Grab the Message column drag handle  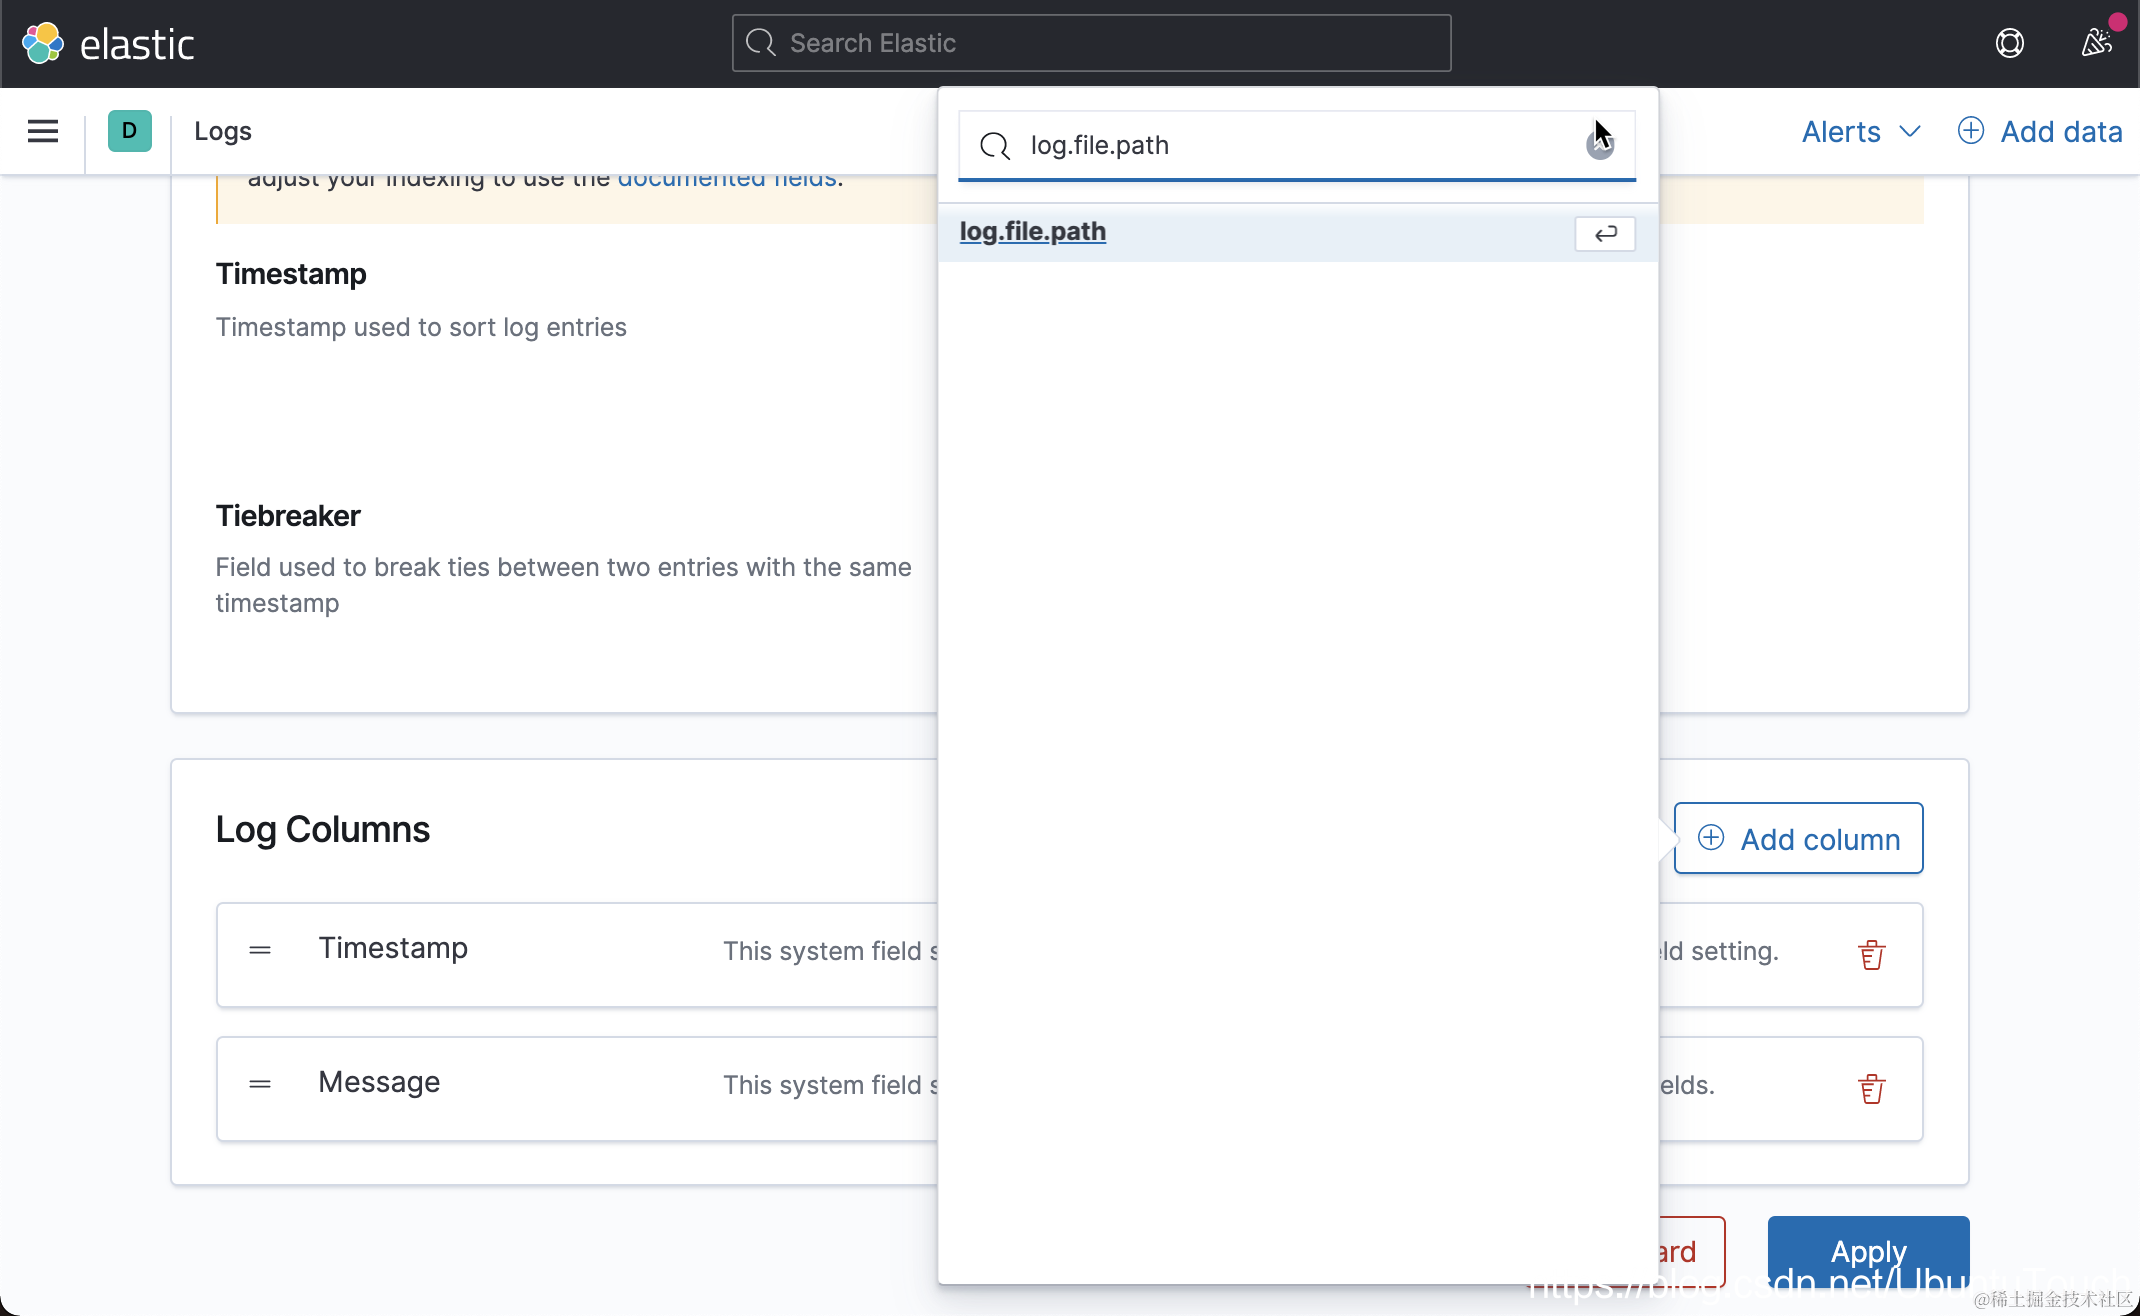260,1084
